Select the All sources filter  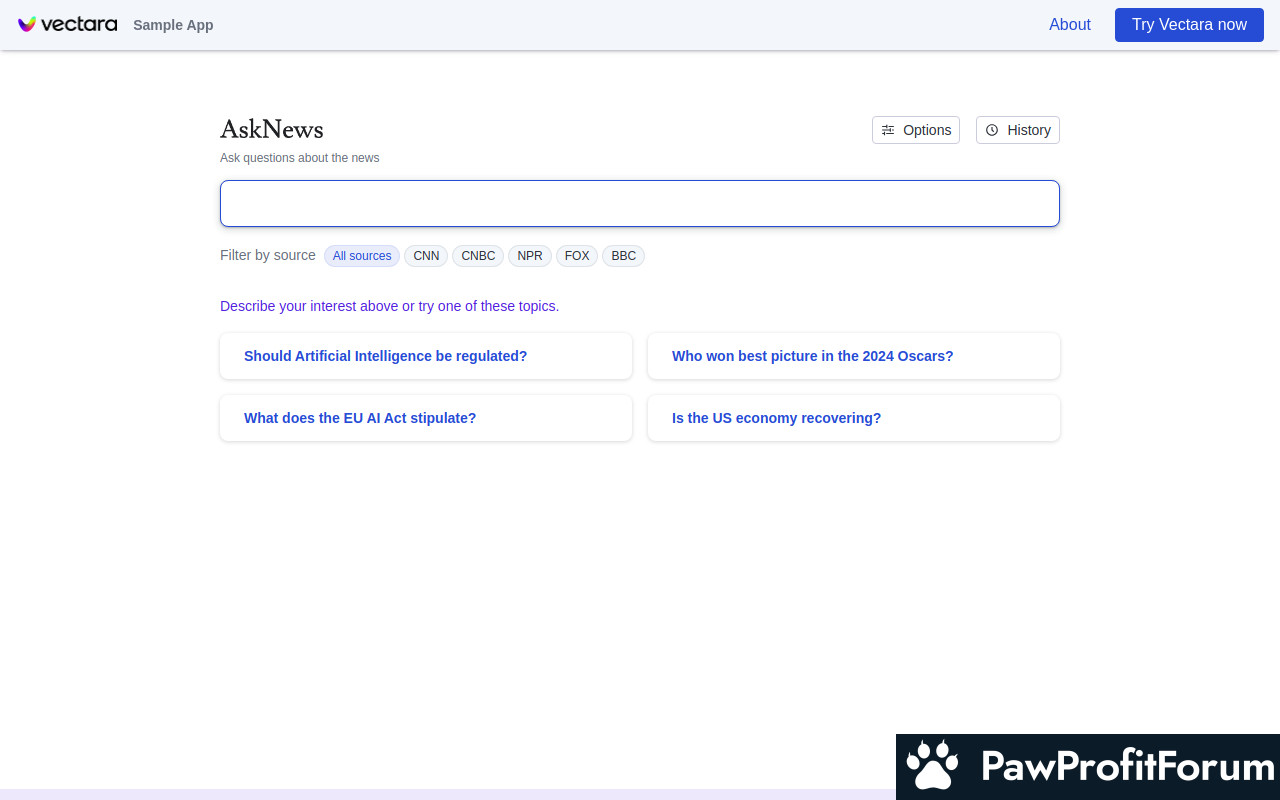pyautogui.click(x=362, y=256)
